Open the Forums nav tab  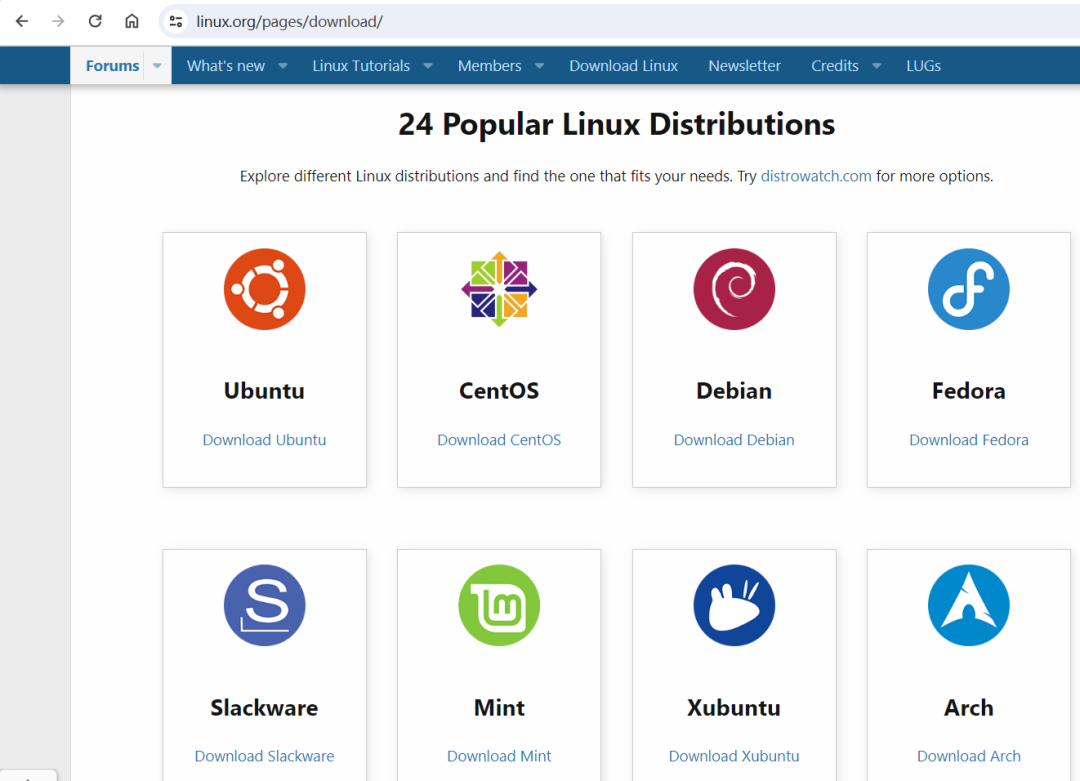[x=112, y=66]
